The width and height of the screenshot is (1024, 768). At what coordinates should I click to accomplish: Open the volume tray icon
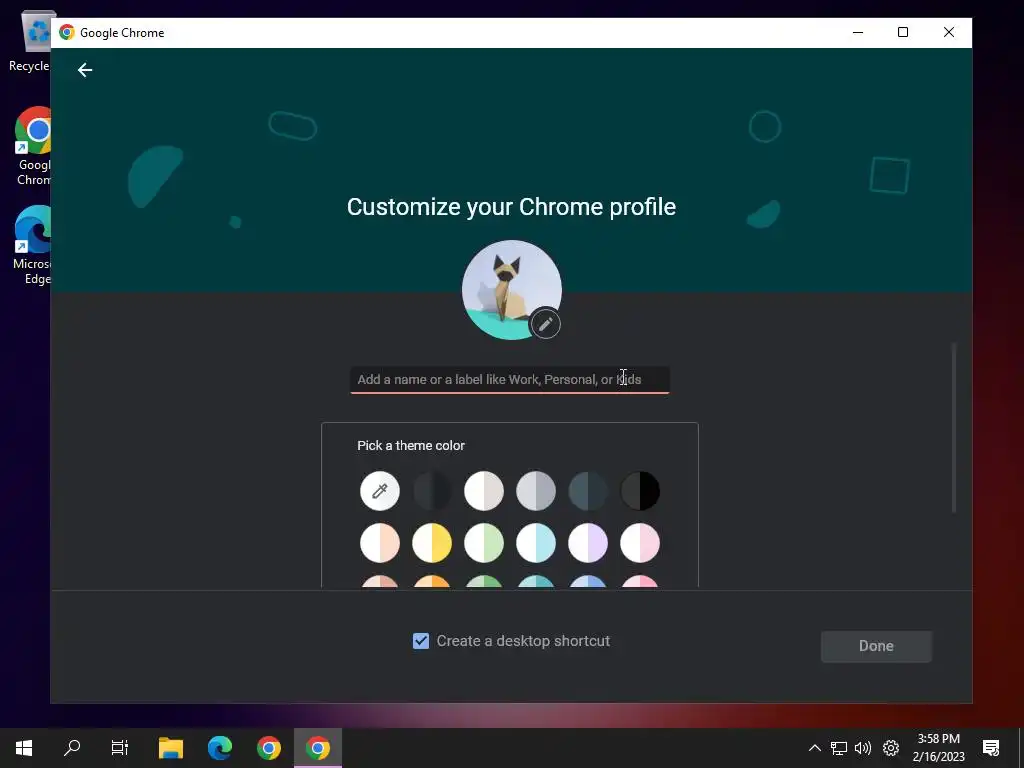pyautogui.click(x=863, y=748)
